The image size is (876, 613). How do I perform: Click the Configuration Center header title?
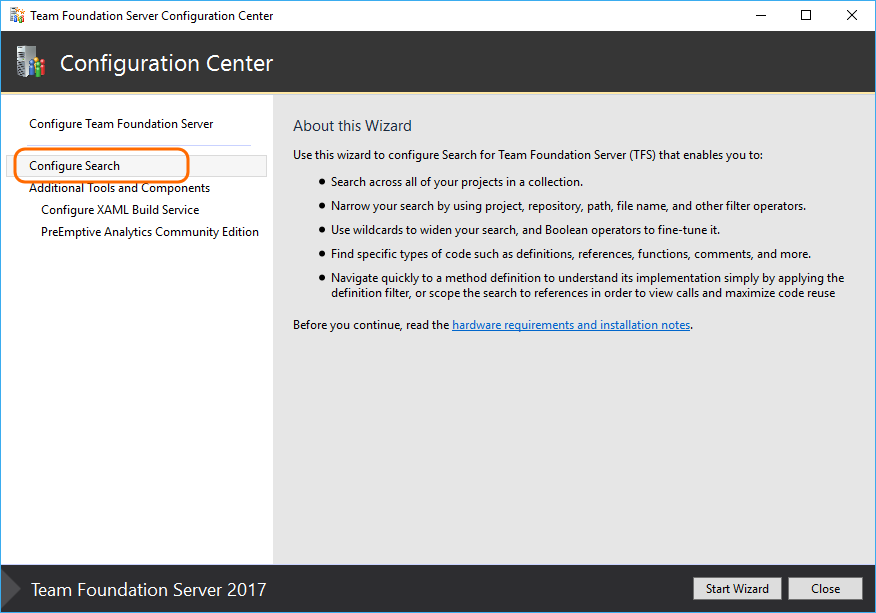click(x=166, y=63)
